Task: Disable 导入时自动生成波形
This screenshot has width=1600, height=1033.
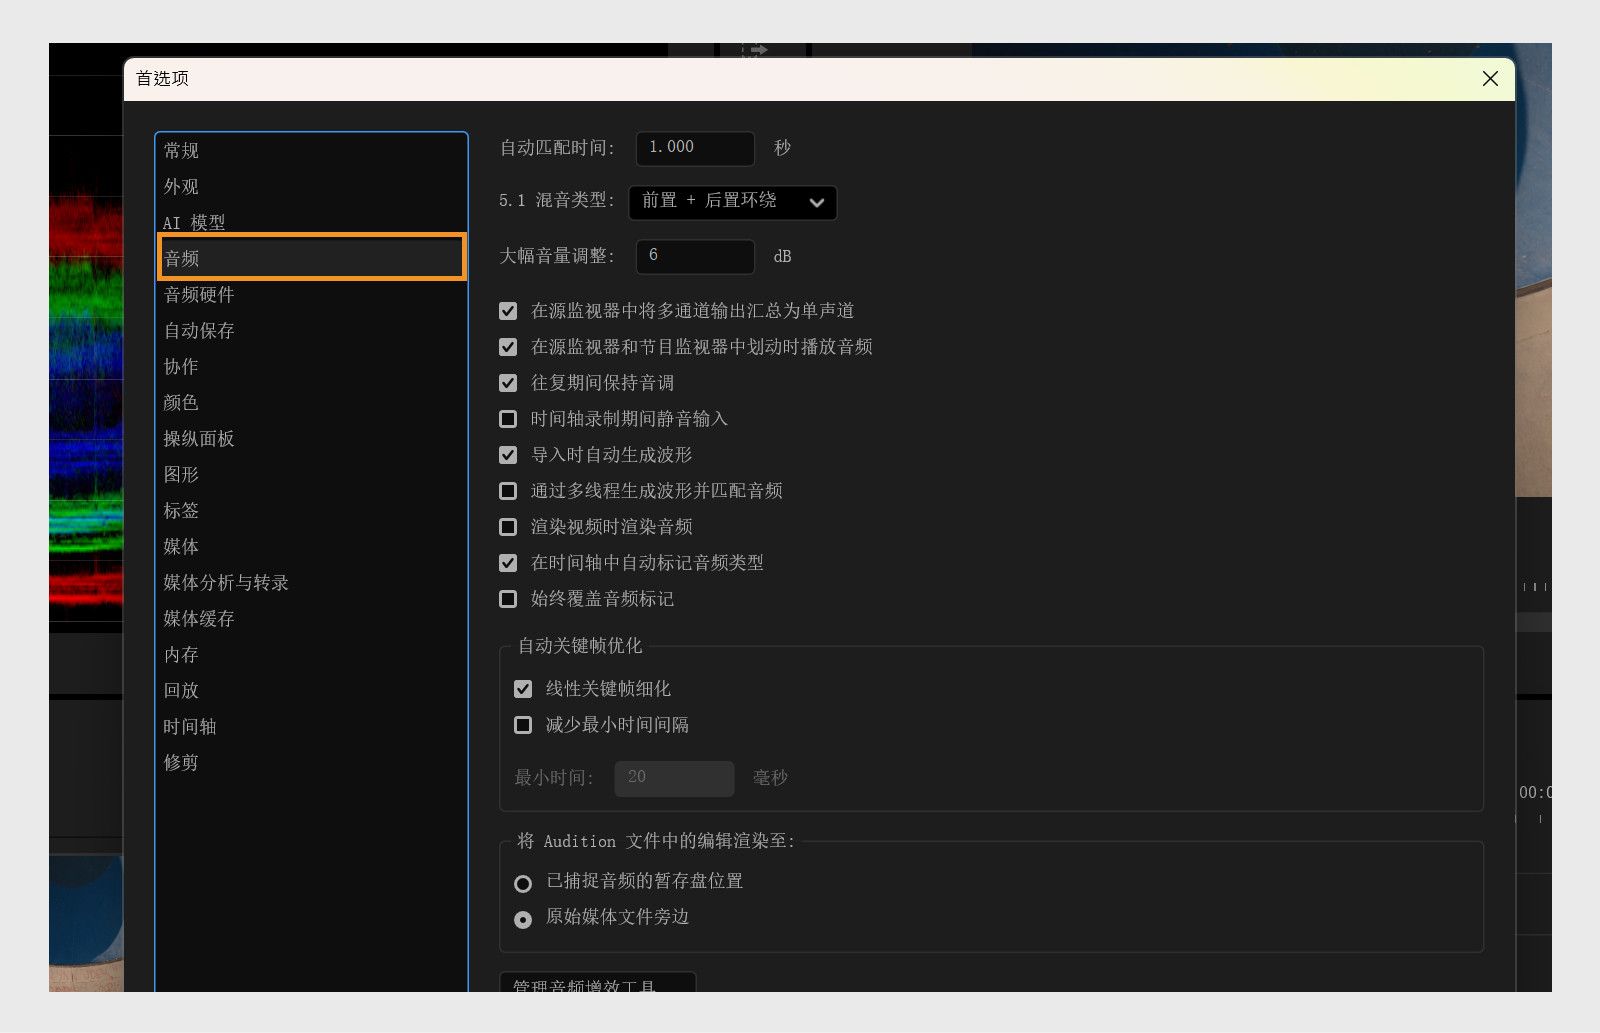Action: point(508,455)
